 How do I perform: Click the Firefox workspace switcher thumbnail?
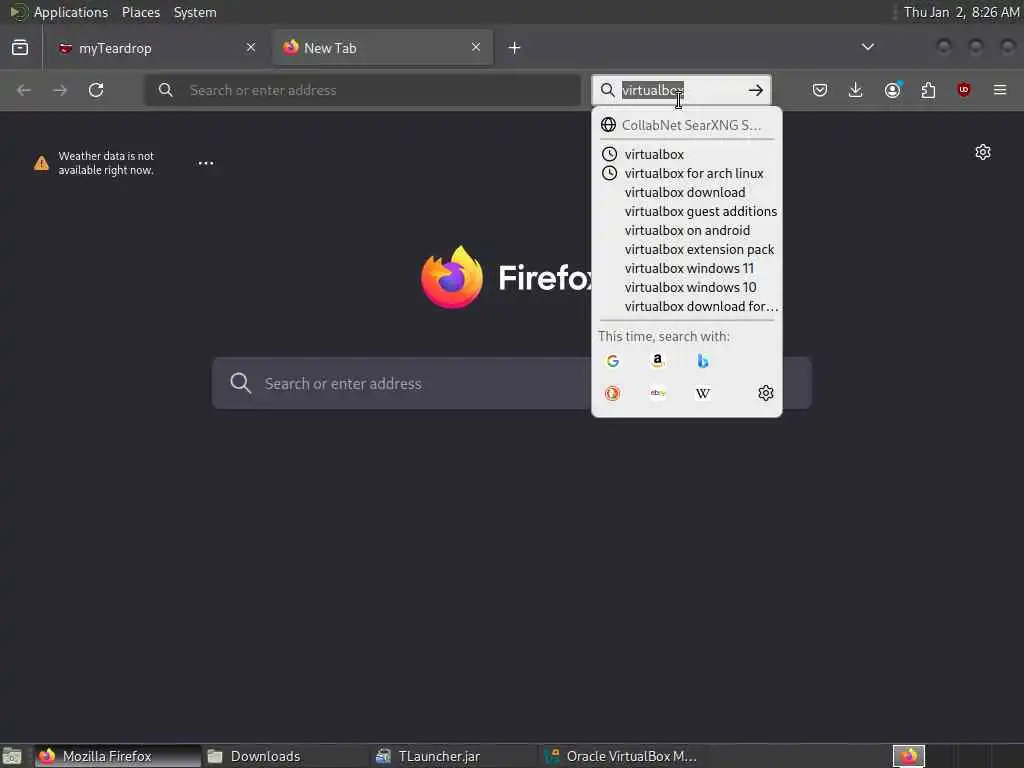[x=909, y=756]
